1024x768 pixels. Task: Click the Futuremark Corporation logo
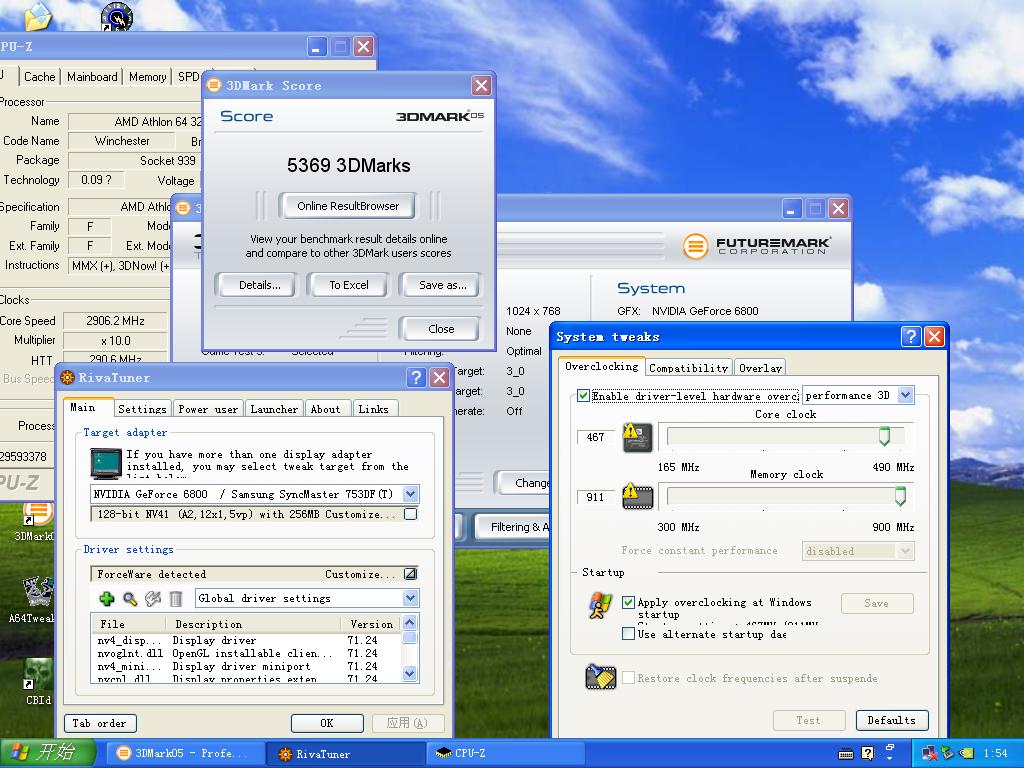tap(756, 246)
